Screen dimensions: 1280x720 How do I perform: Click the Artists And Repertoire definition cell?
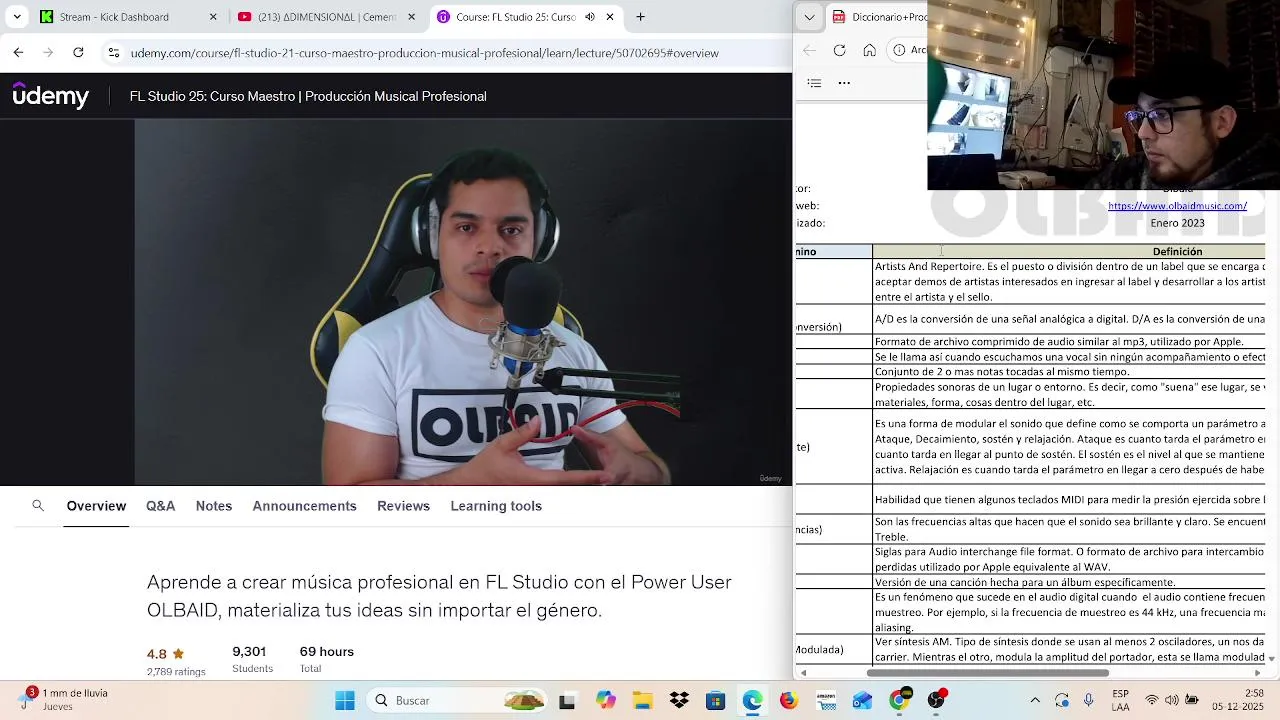[x=1069, y=282]
